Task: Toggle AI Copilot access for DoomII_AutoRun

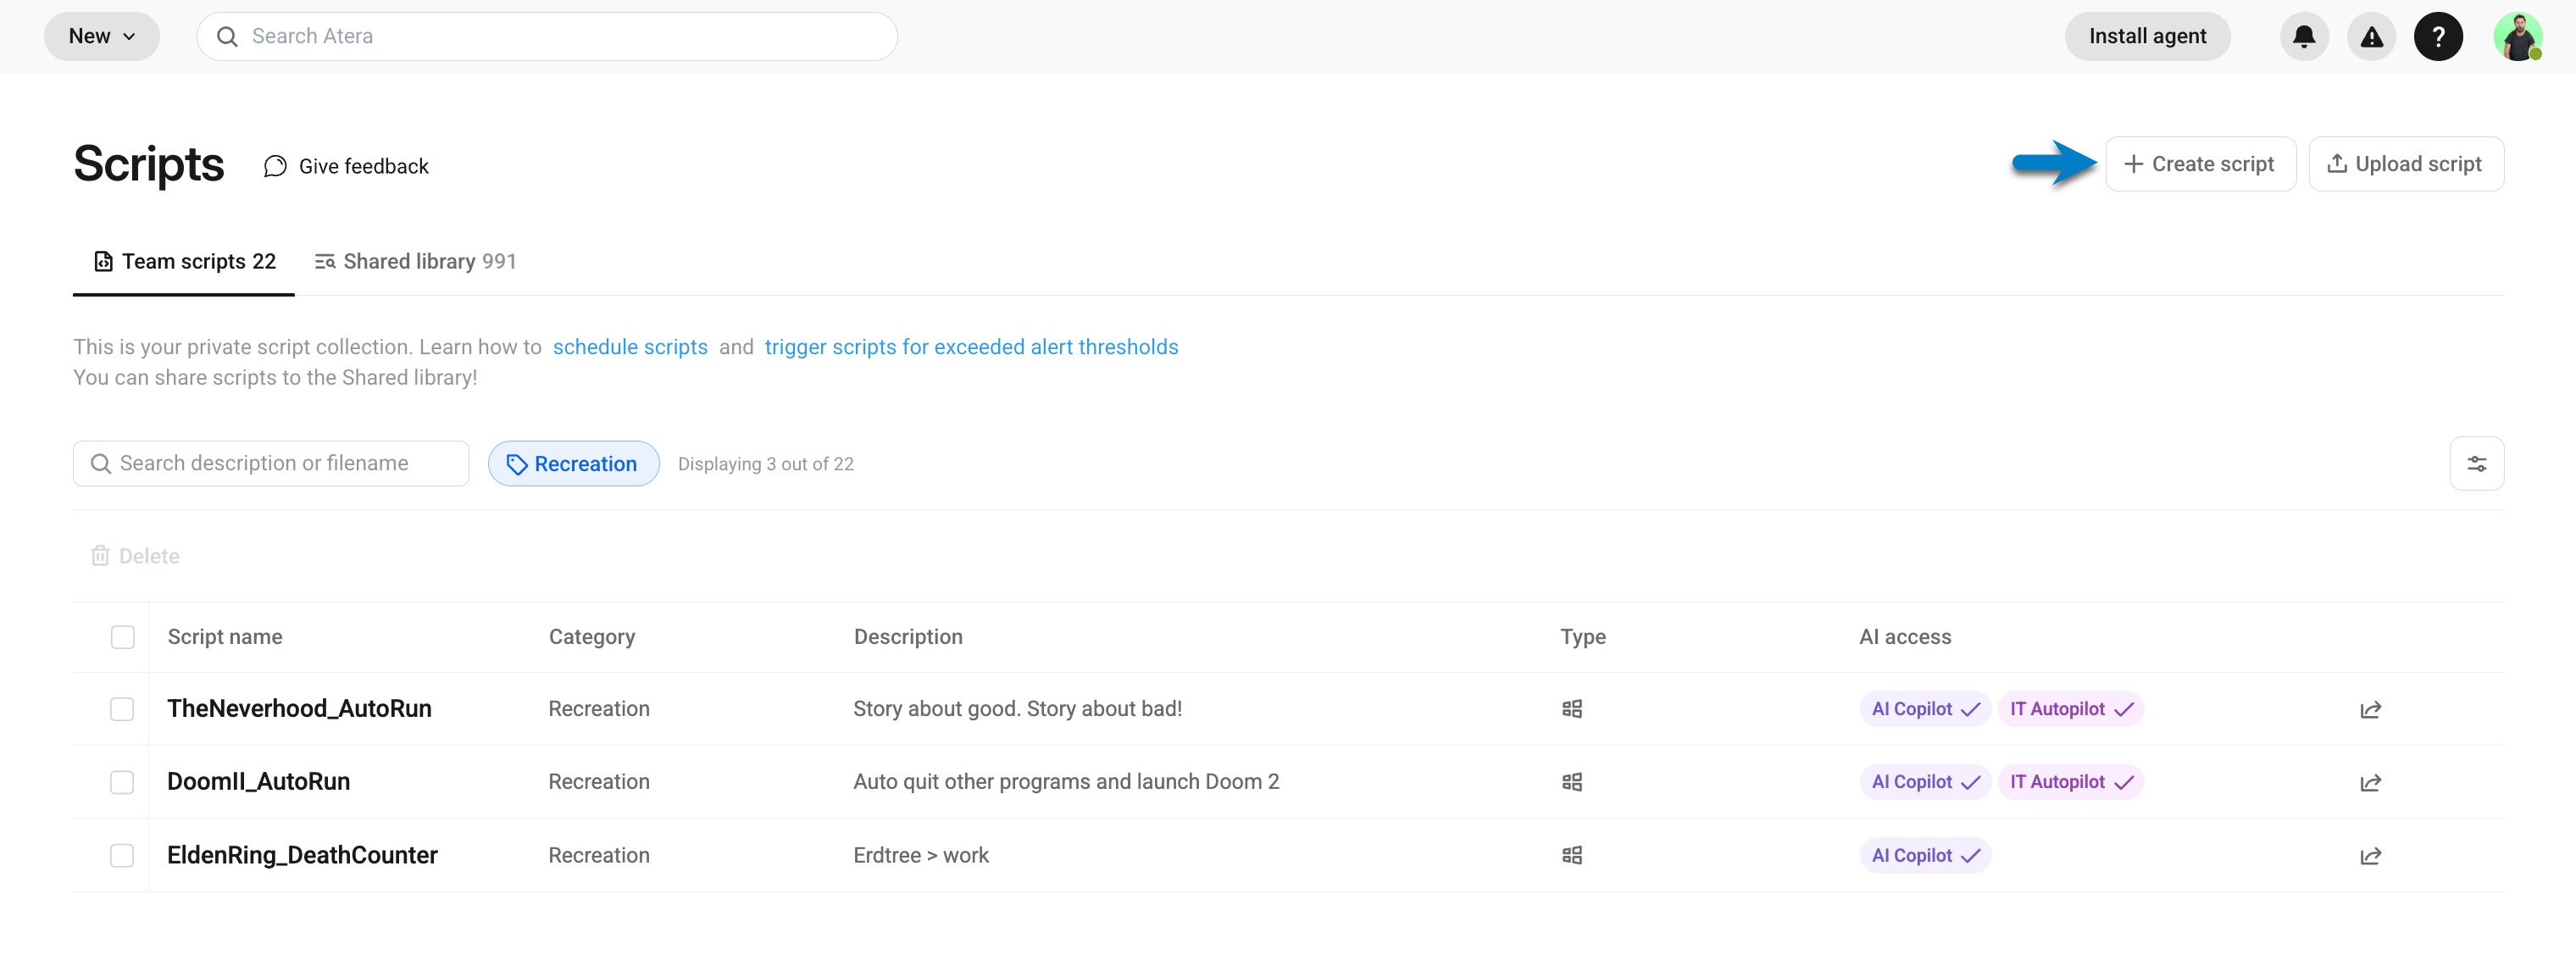Action: coord(1924,782)
